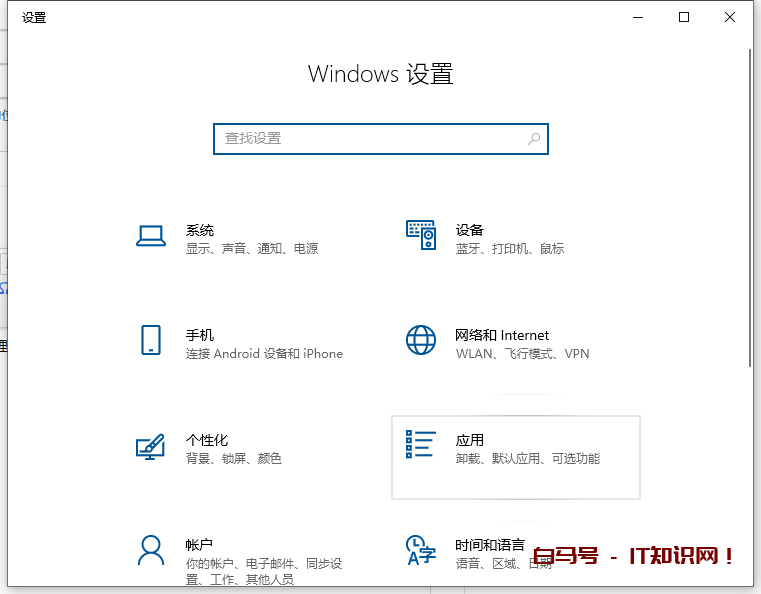Click the text 显示、声音、通知、电源
761x594 pixels.
pyautogui.click(x=252, y=248)
